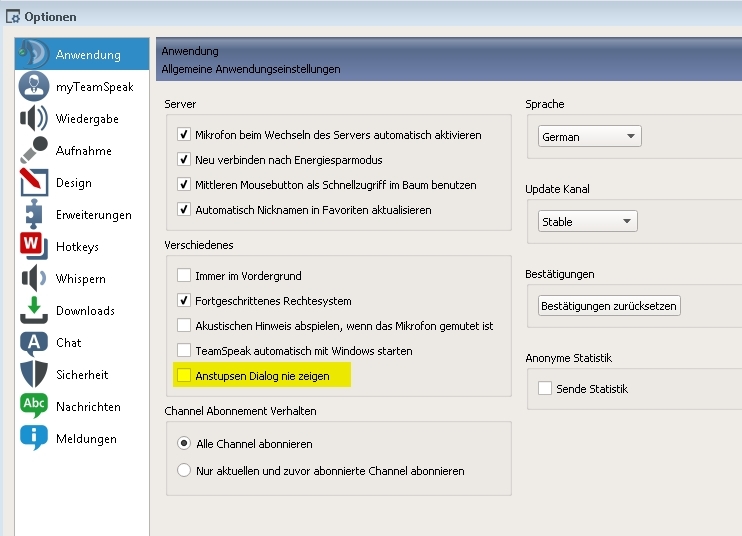Open the Downloads arrow icon

click(x=34, y=310)
